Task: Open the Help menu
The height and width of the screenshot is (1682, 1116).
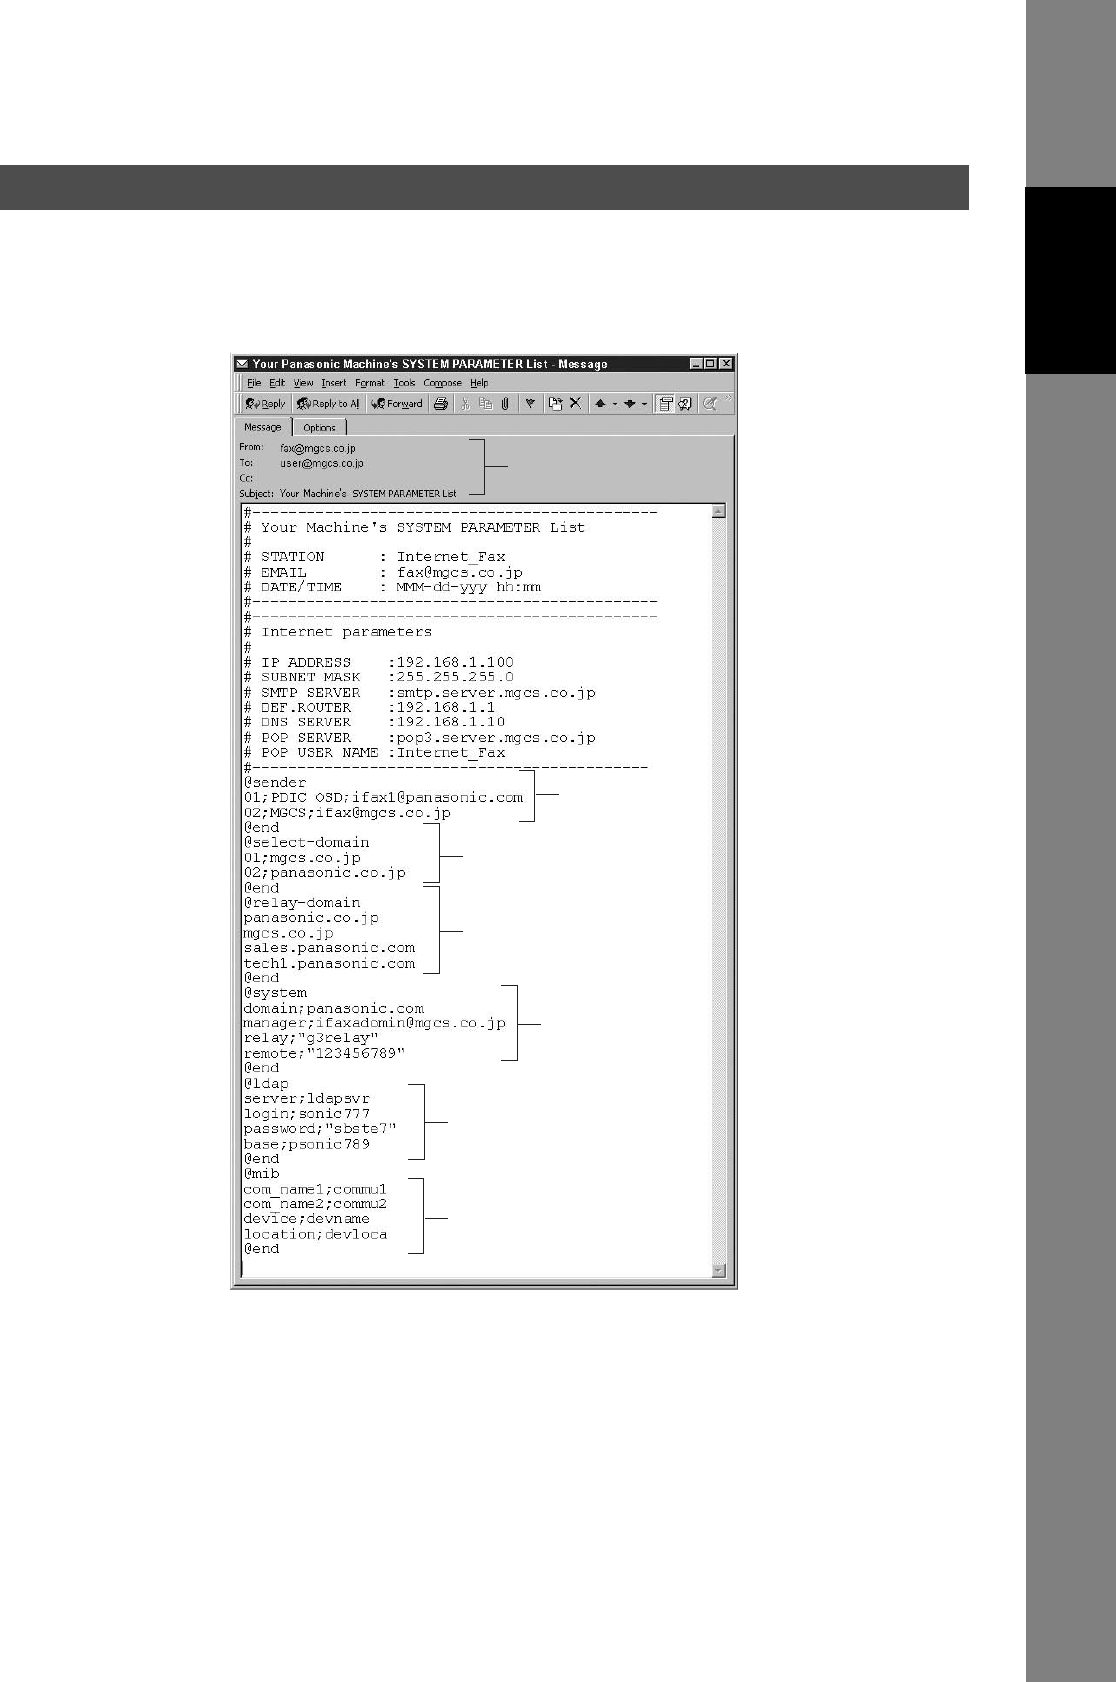Action: pos(479,383)
